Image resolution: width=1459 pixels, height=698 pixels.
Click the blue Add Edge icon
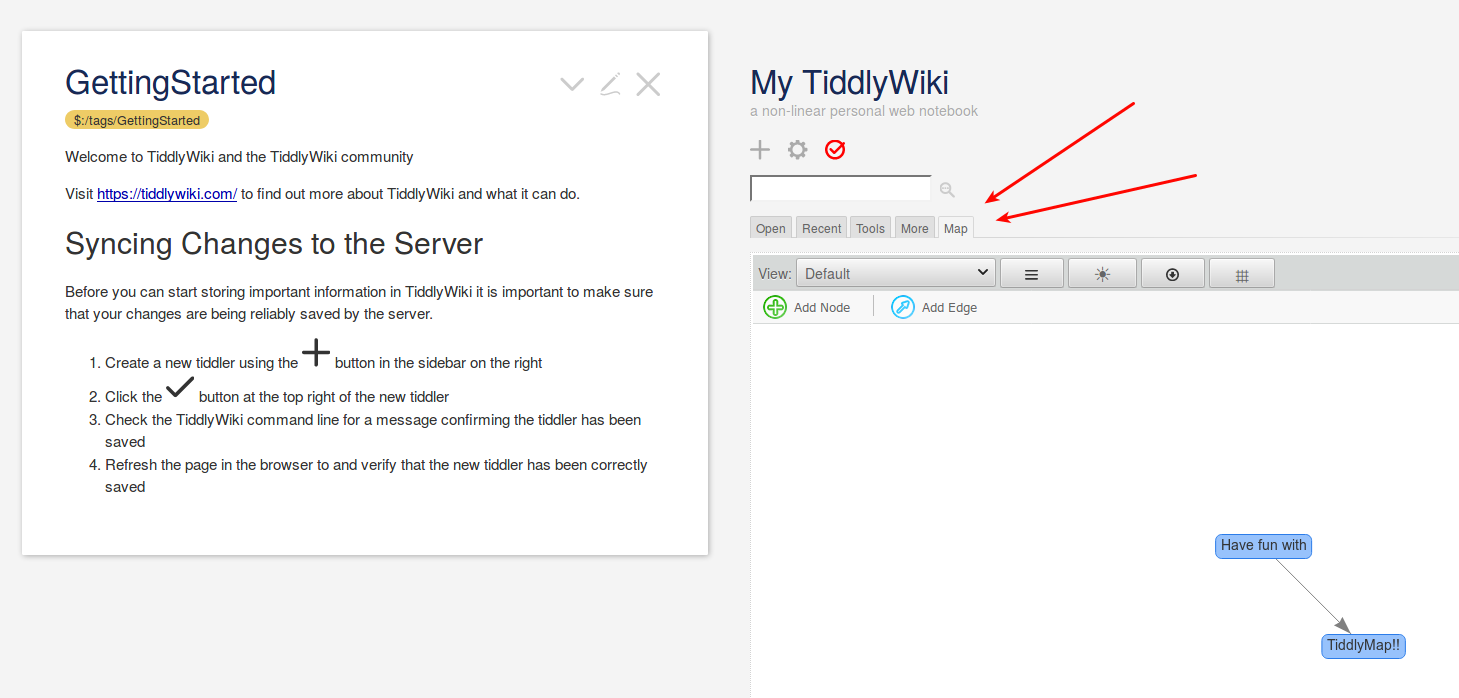click(903, 307)
